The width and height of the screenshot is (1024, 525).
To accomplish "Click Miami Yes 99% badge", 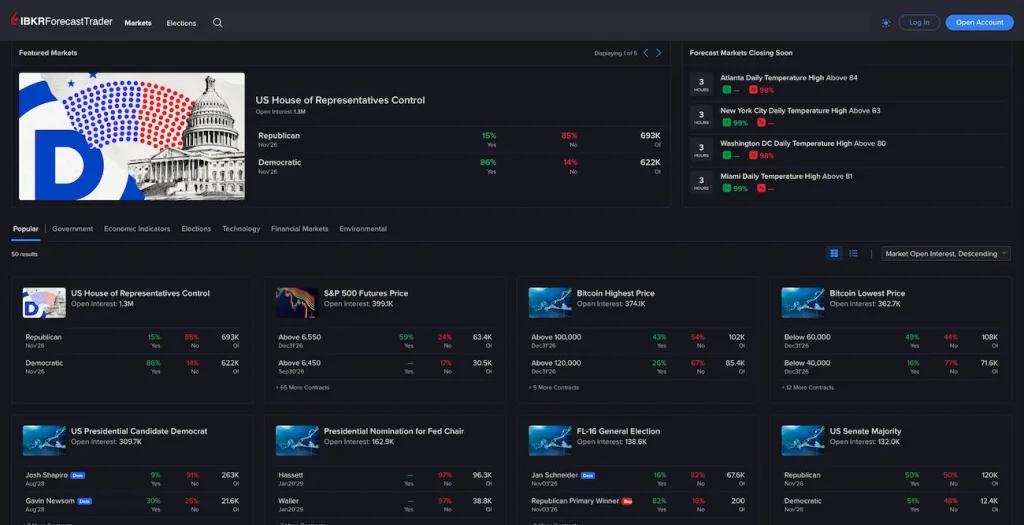I will [735, 188].
